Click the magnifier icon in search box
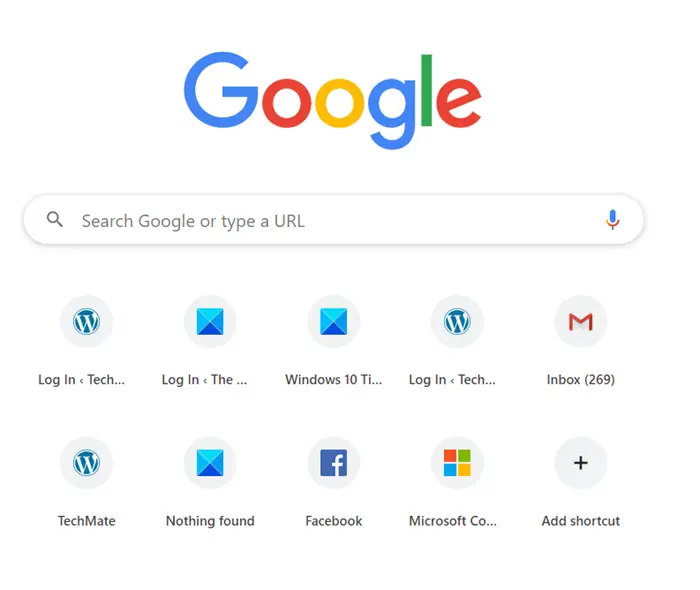 point(54,220)
